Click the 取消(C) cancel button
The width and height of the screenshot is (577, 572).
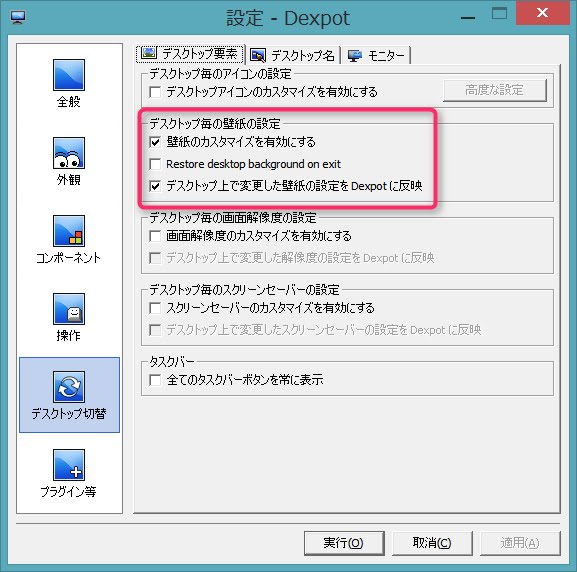click(432, 543)
